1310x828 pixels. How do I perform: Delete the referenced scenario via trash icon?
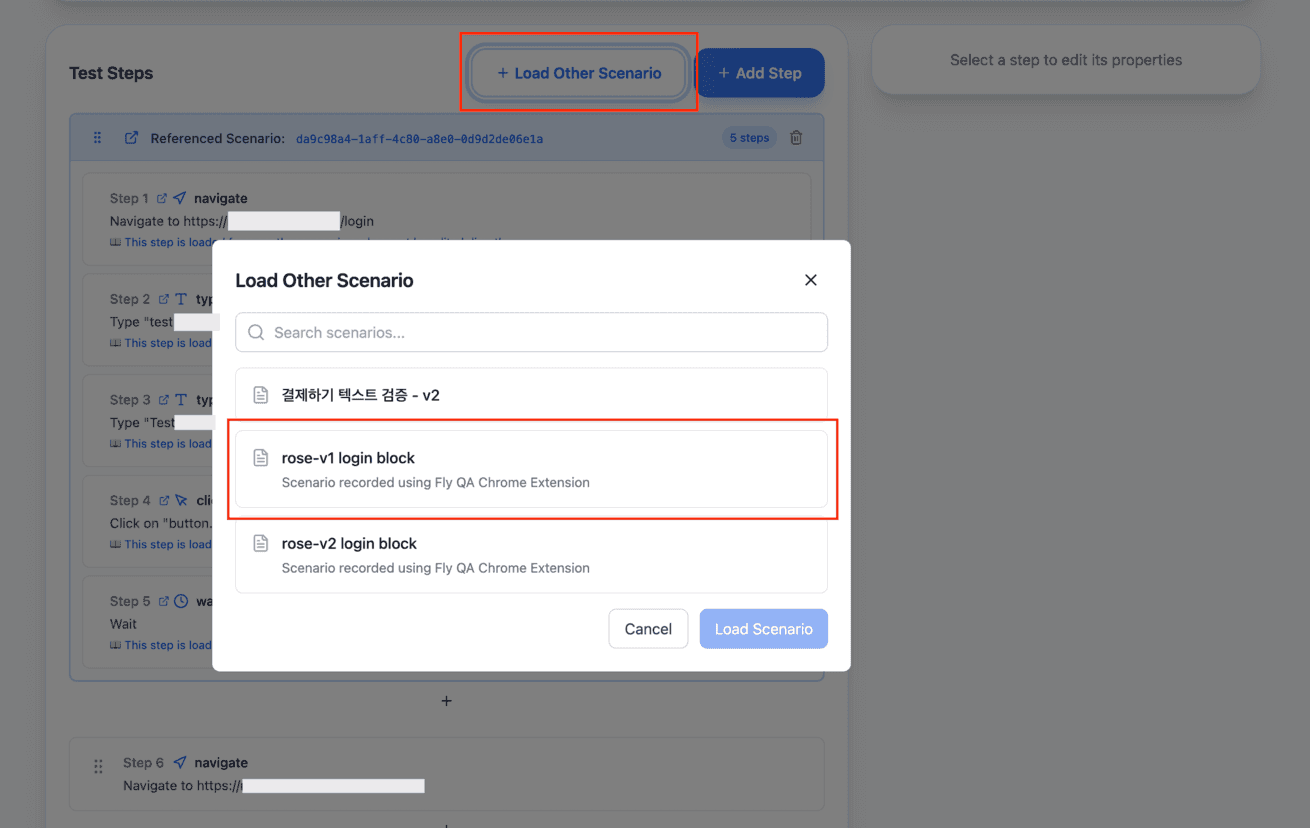[x=796, y=138]
